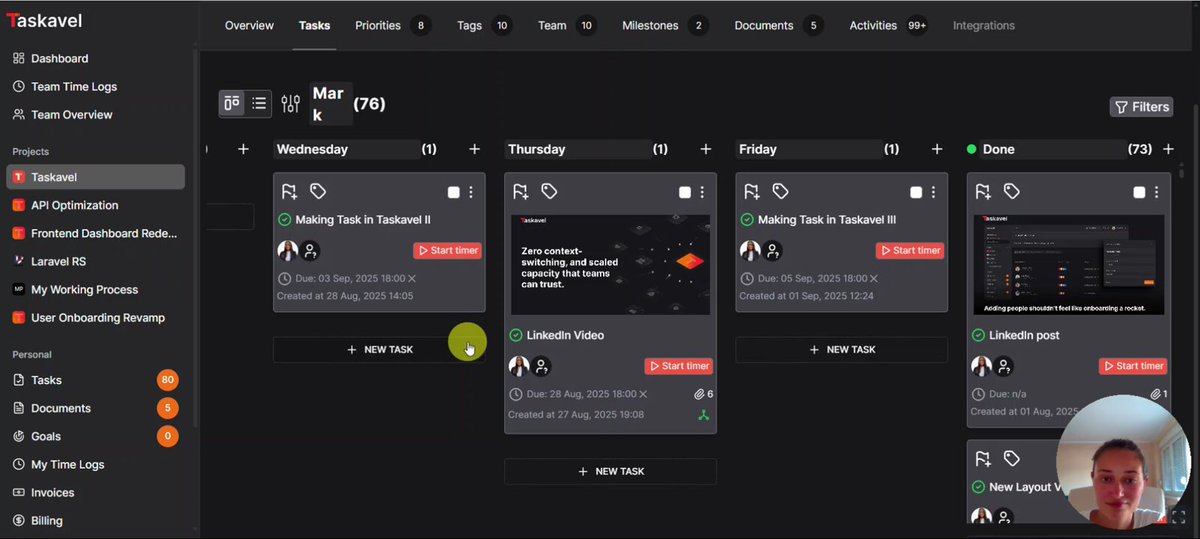
Task: Add task to Friday column
Action: click(937, 149)
